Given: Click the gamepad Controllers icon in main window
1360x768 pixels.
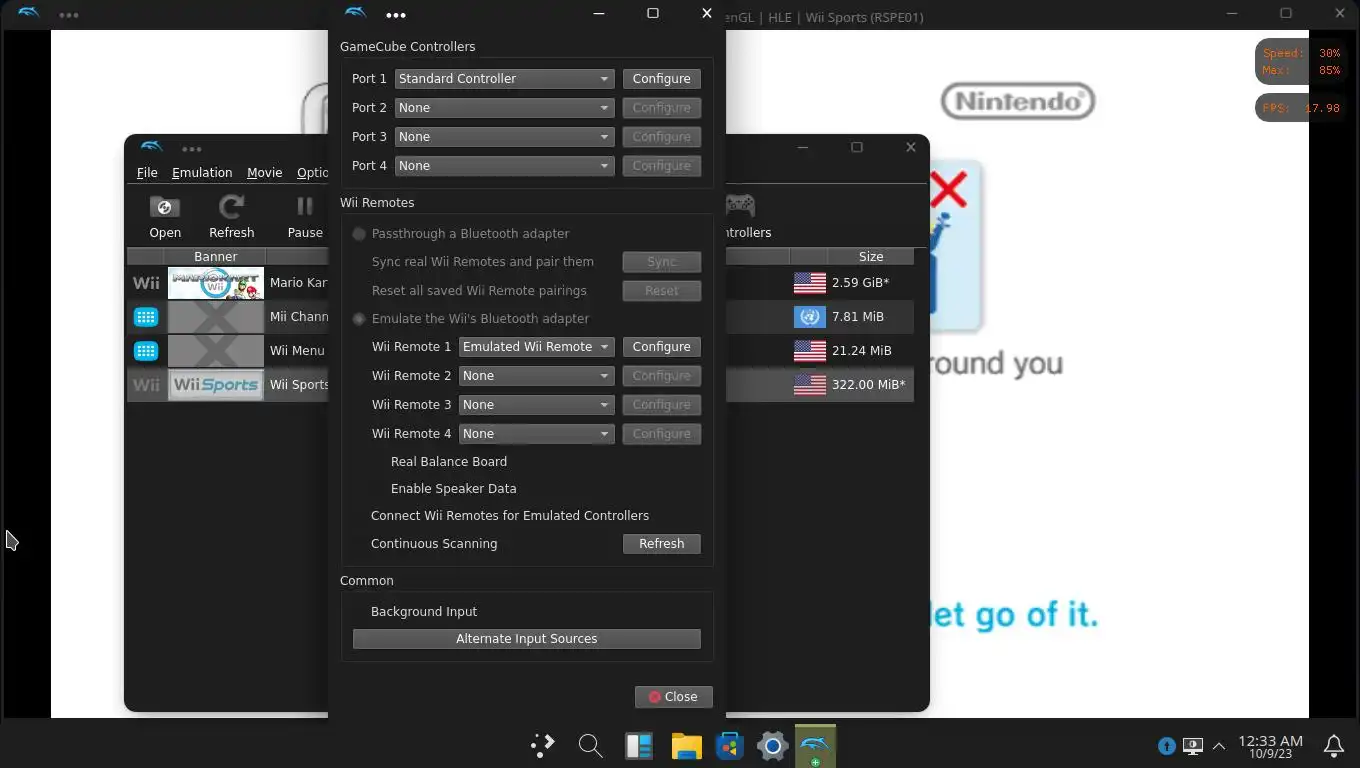Looking at the screenshot, I should pyautogui.click(x=740, y=205).
